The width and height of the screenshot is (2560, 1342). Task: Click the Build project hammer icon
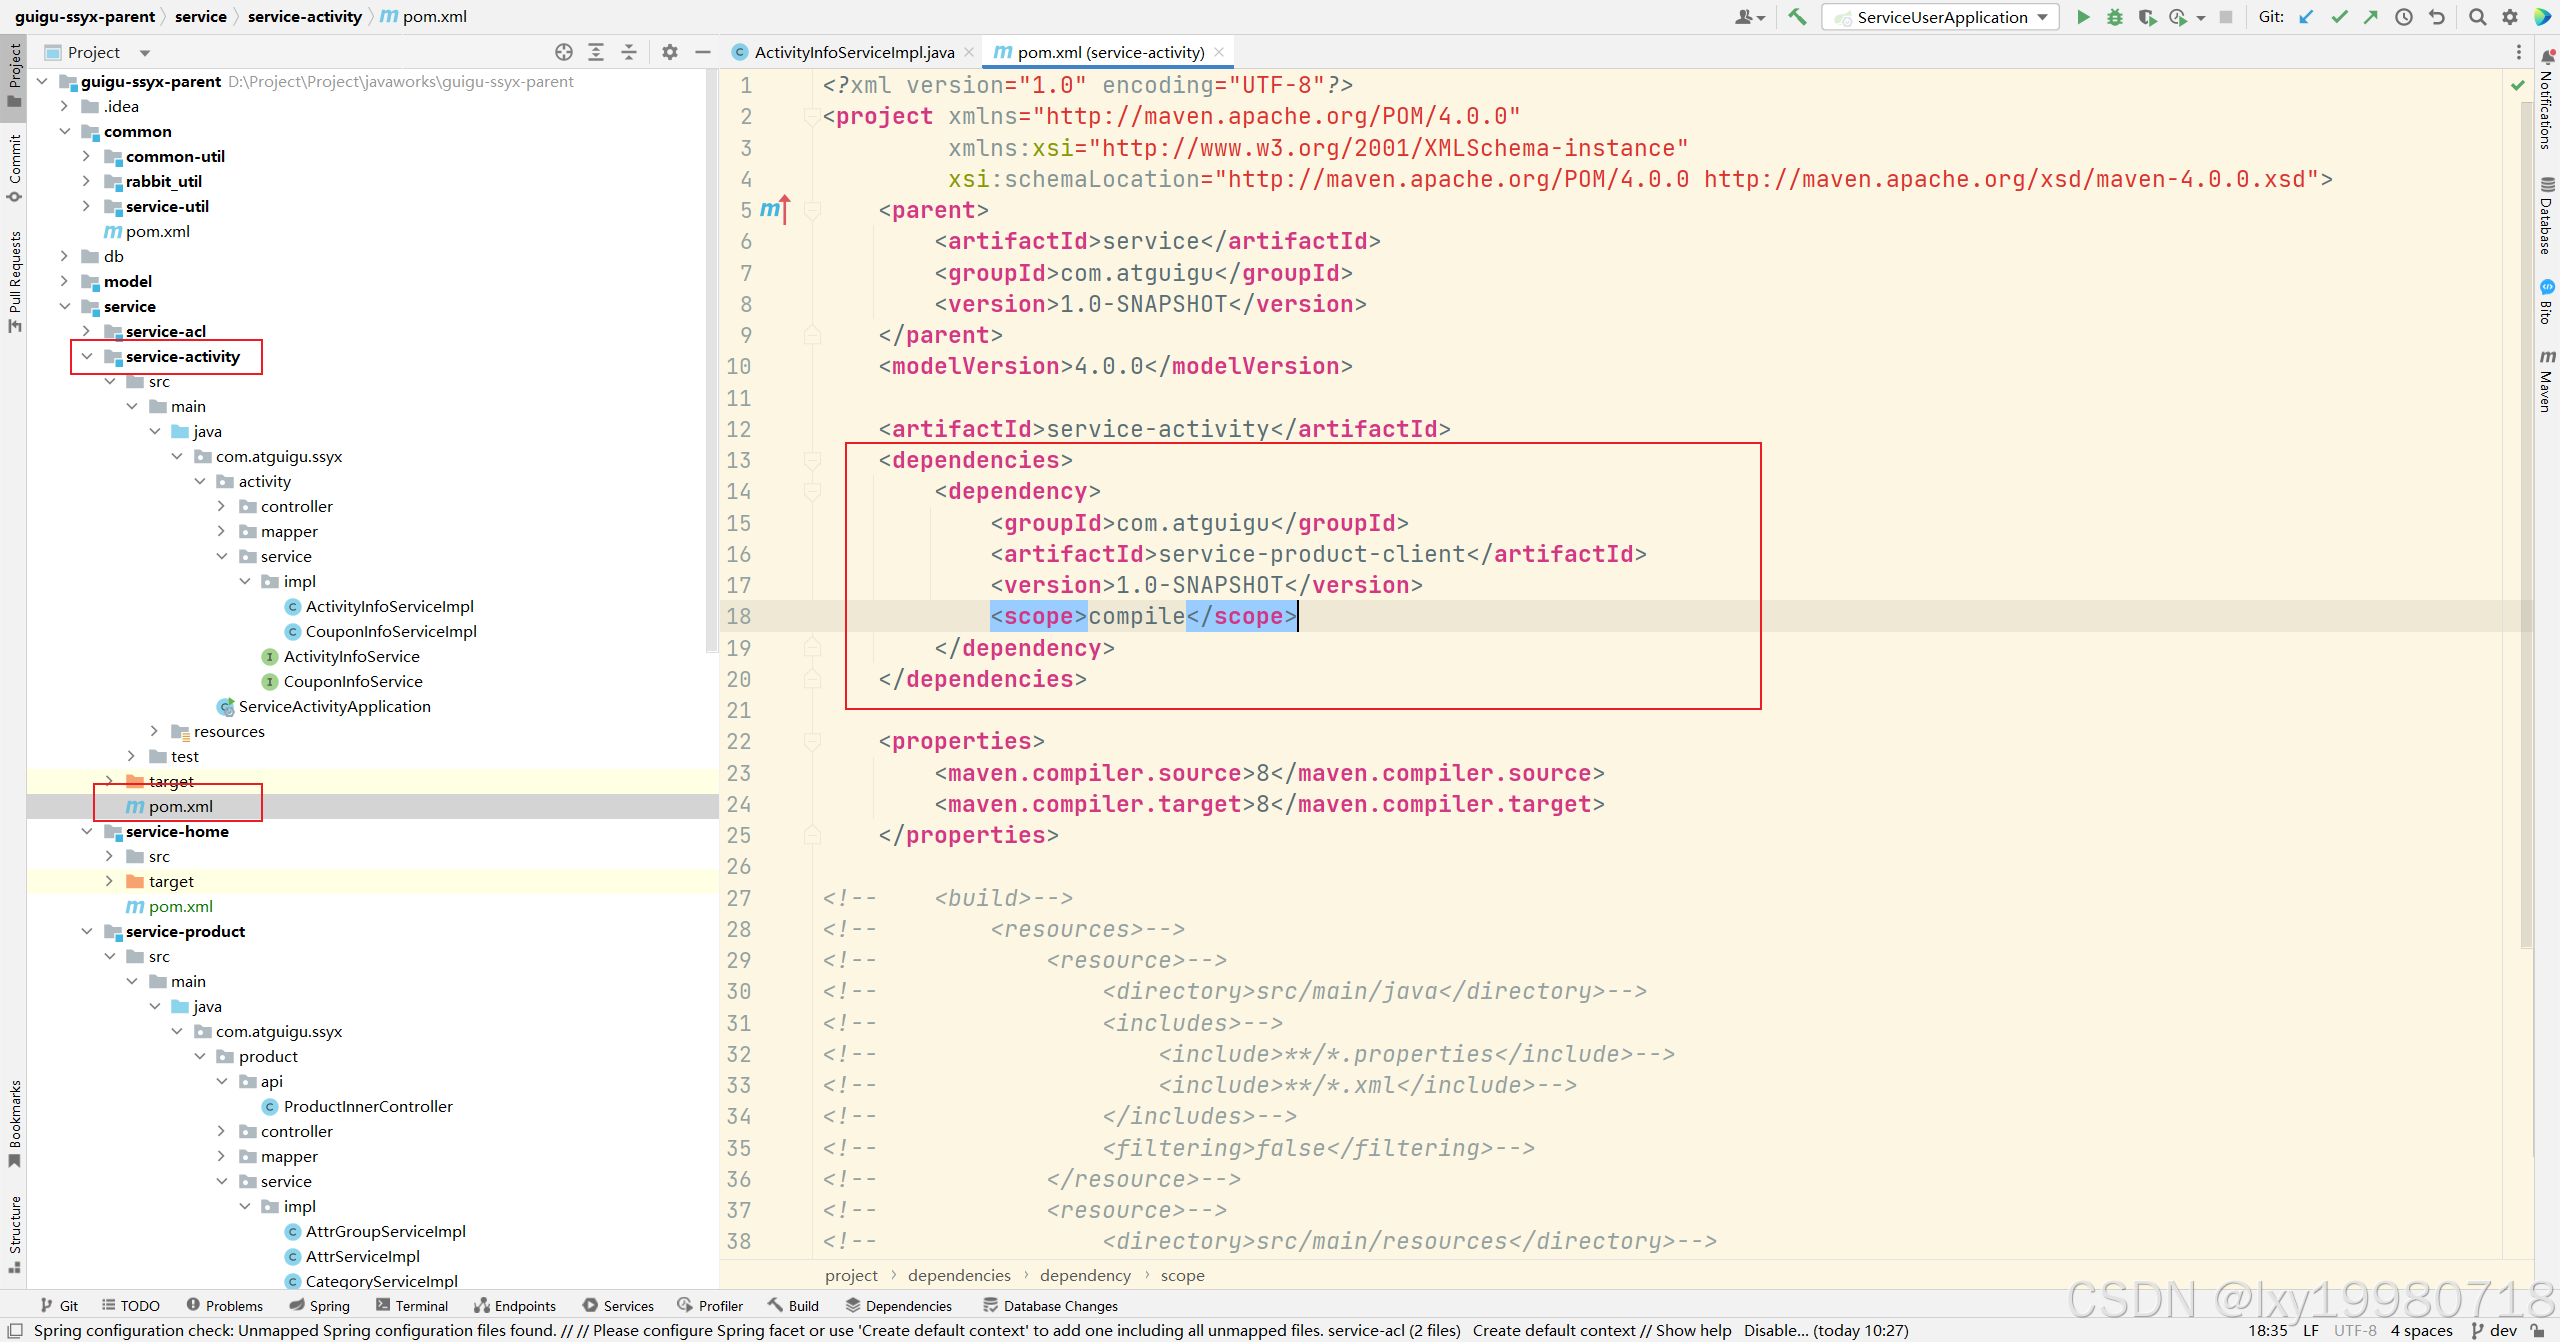[x=1797, y=17]
